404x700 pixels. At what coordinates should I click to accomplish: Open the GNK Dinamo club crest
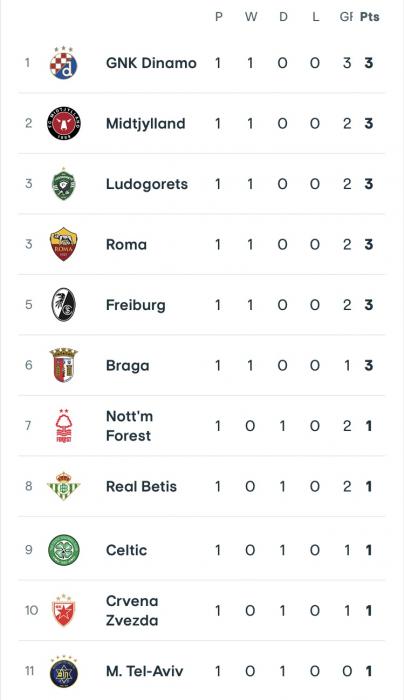pyautogui.click(x=63, y=62)
